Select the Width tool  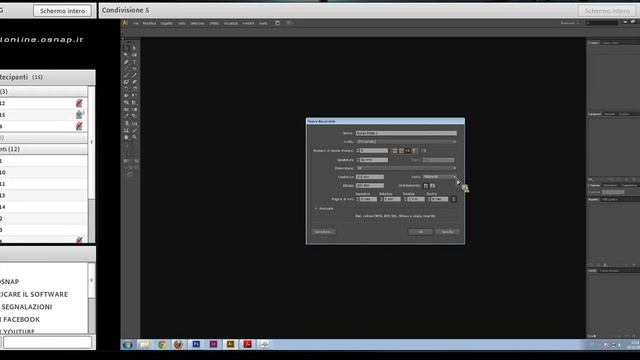point(126,95)
